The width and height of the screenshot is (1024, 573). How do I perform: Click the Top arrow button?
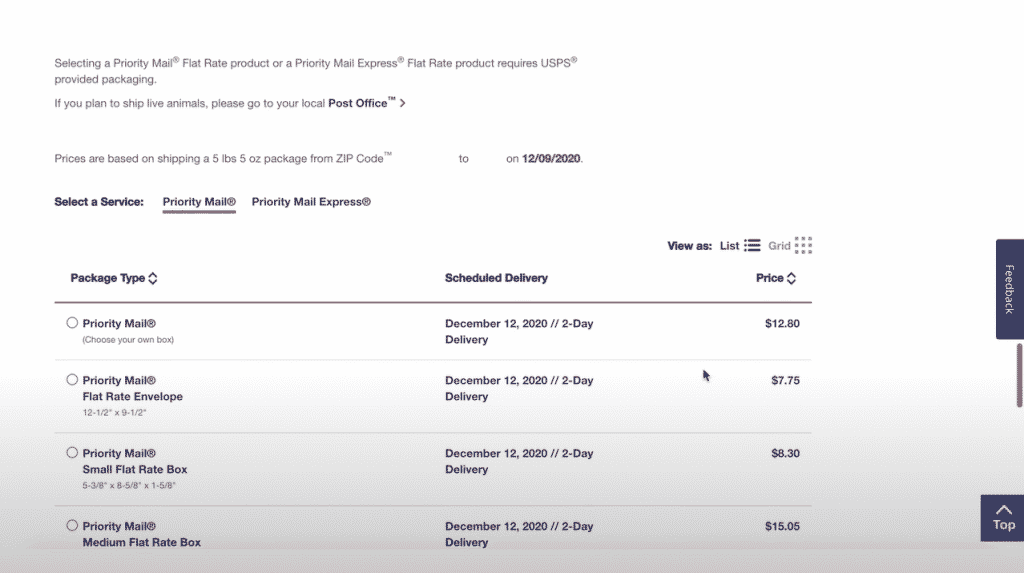(x=1002, y=518)
